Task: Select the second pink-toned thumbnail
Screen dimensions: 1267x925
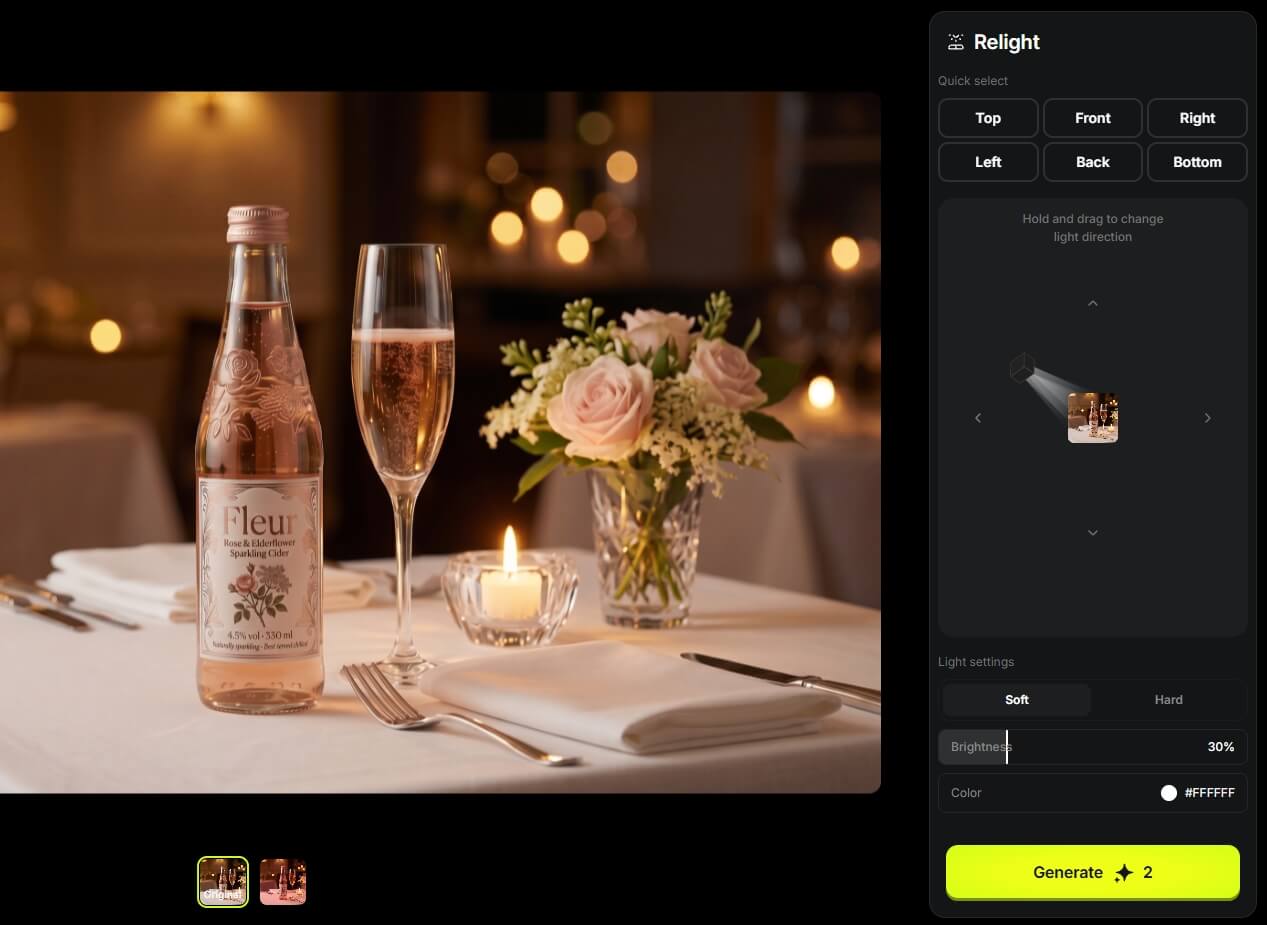Action: [283, 882]
